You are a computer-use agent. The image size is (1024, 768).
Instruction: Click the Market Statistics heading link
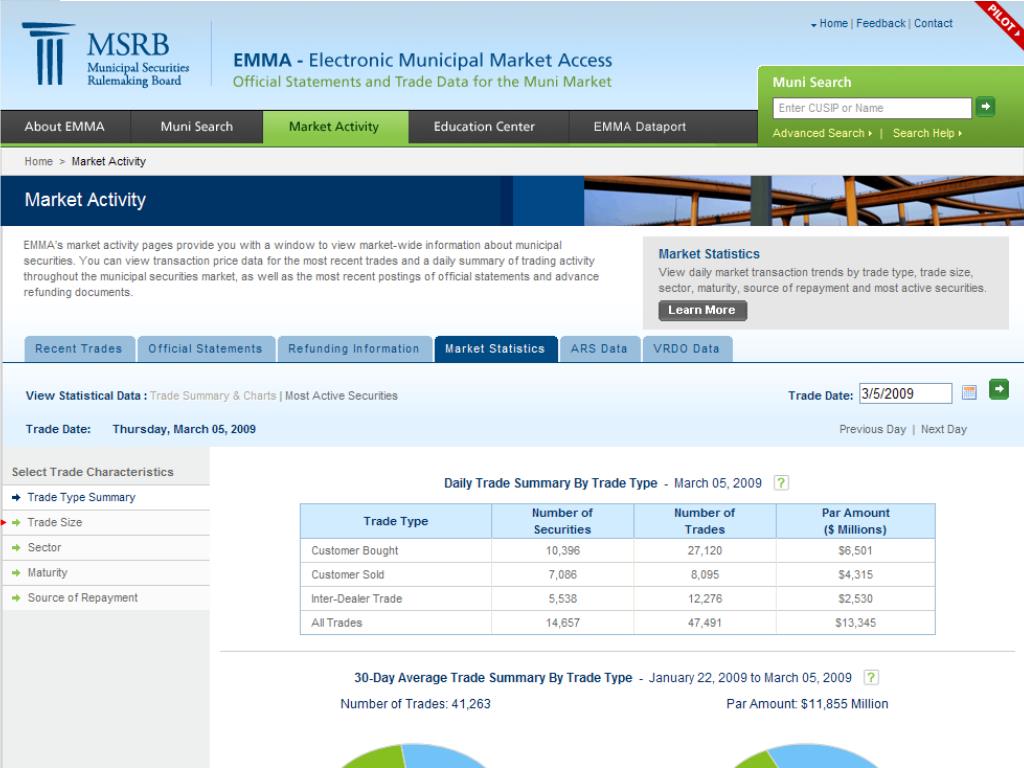pyautogui.click(x=709, y=254)
